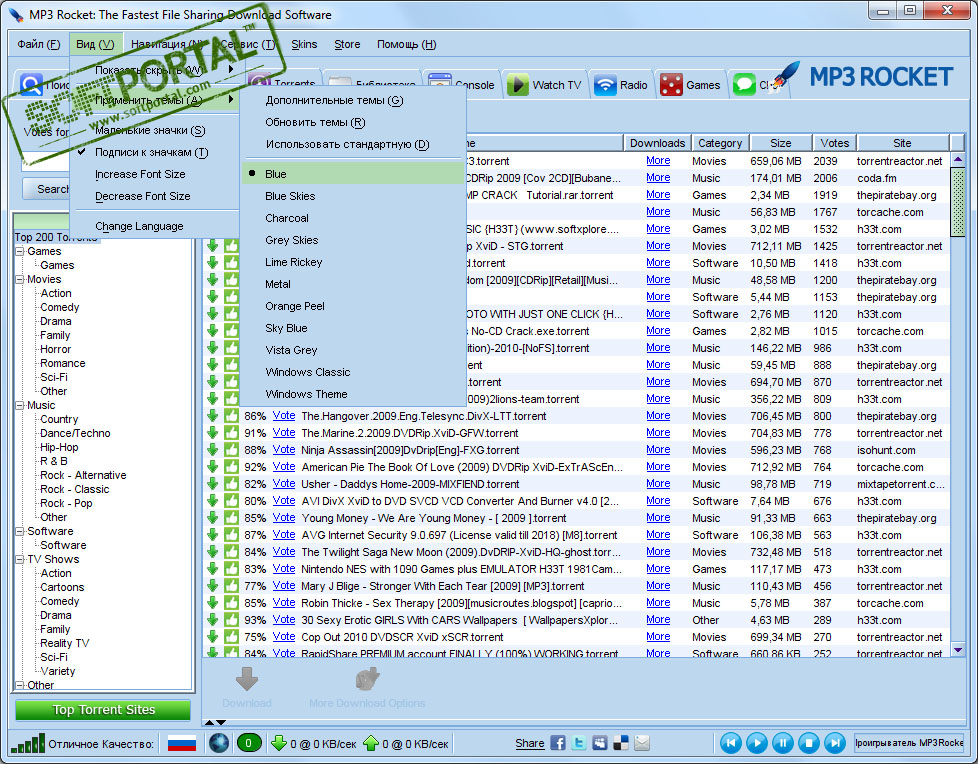The width and height of the screenshot is (978, 764).
Task: Share via email envelope icon
Action: point(642,743)
